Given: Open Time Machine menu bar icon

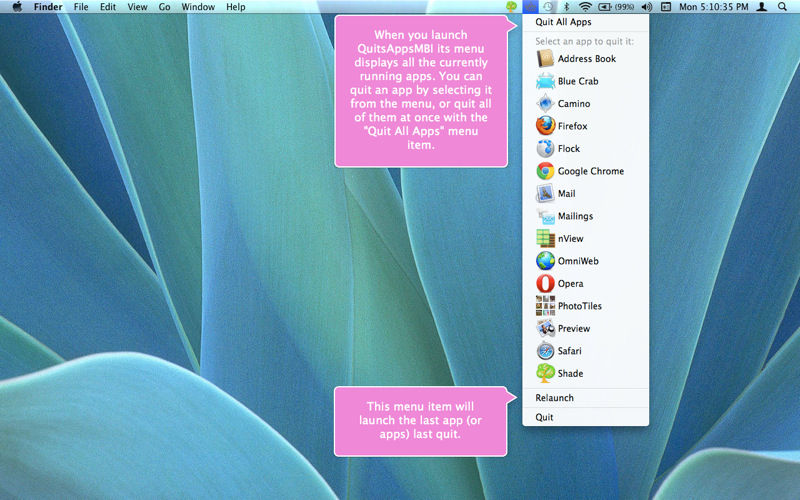Looking at the screenshot, I should pyautogui.click(x=548, y=7).
